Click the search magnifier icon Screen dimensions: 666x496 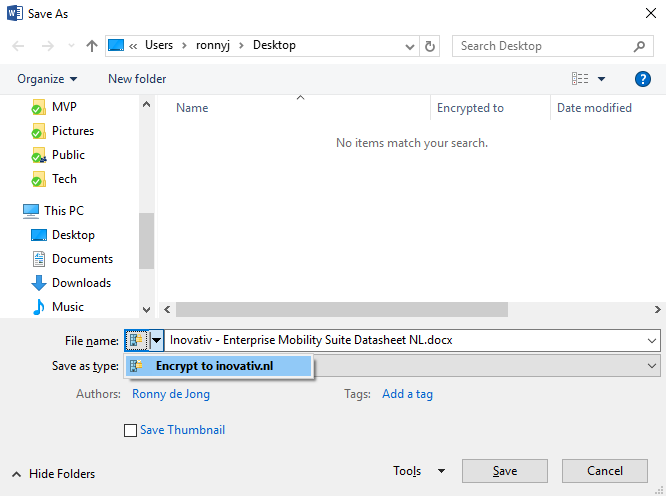pos(640,46)
